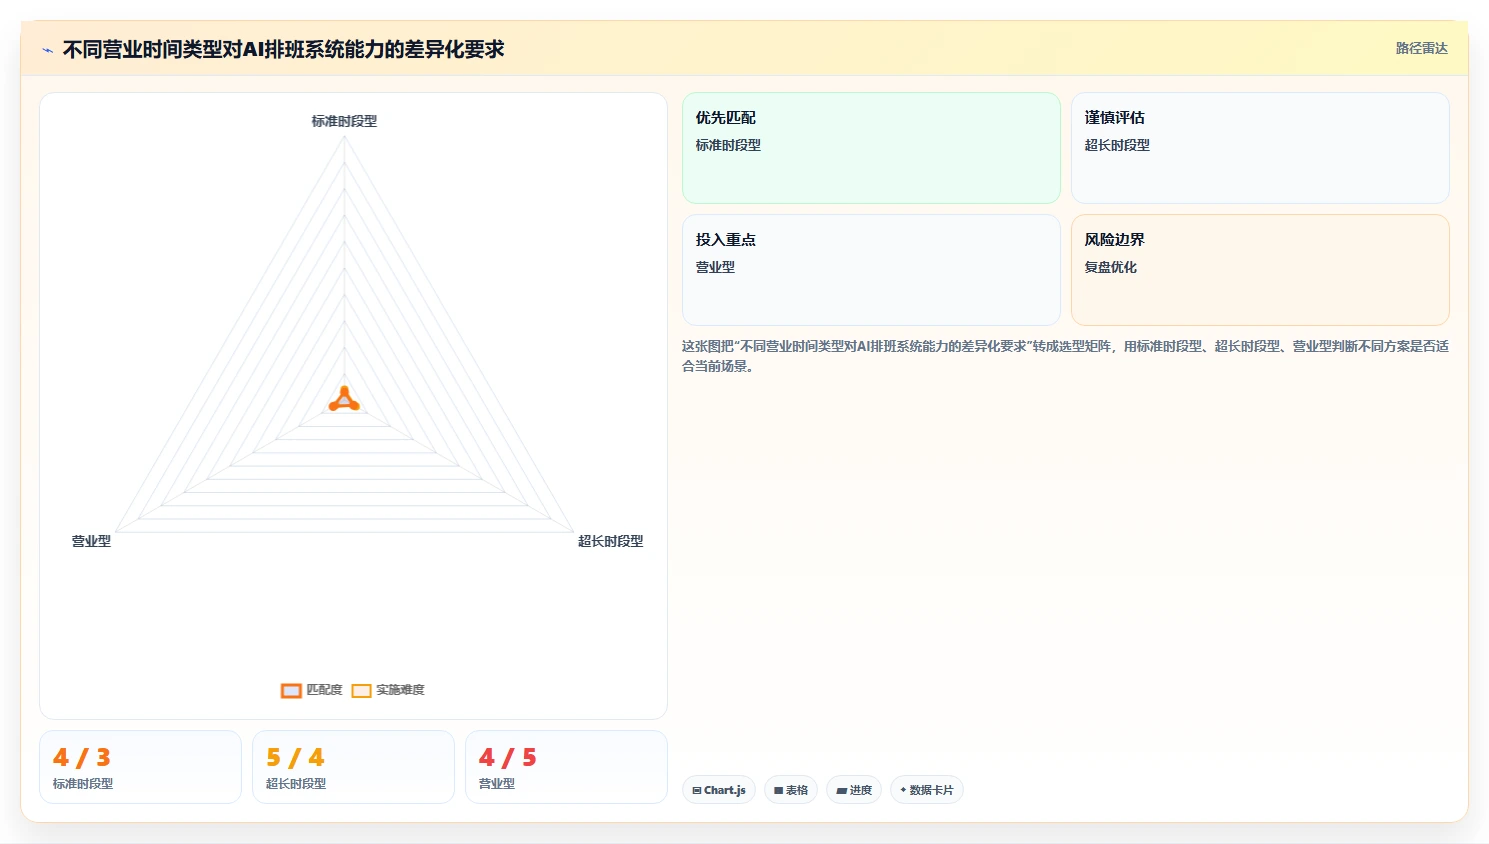Select the 谨慎评估 card
Image resolution: width=1489 pixels, height=844 pixels.
(x=1260, y=148)
